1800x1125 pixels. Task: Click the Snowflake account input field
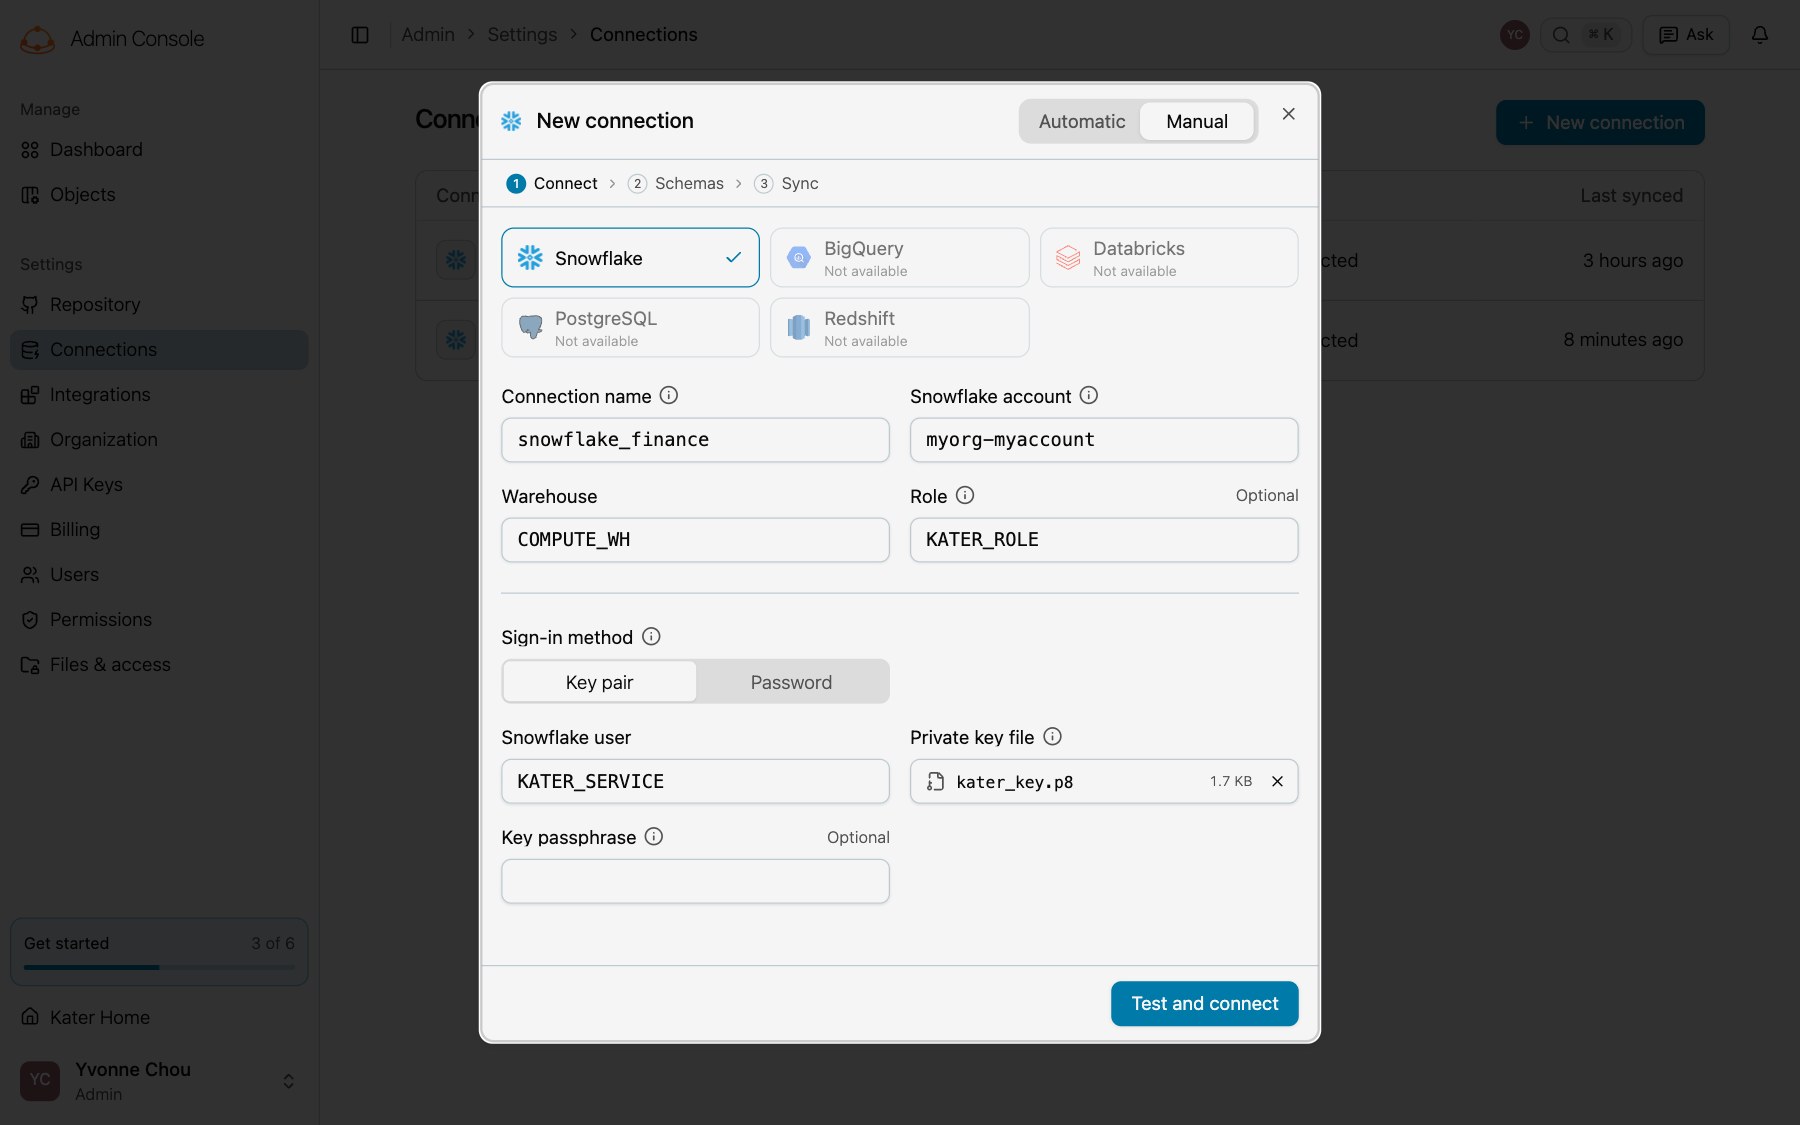pos(1104,440)
